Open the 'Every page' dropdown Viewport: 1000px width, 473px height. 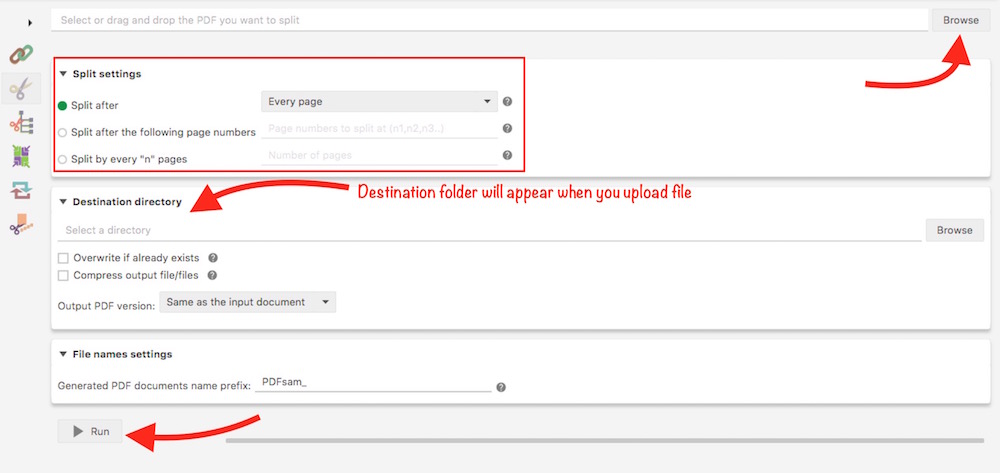tap(378, 101)
